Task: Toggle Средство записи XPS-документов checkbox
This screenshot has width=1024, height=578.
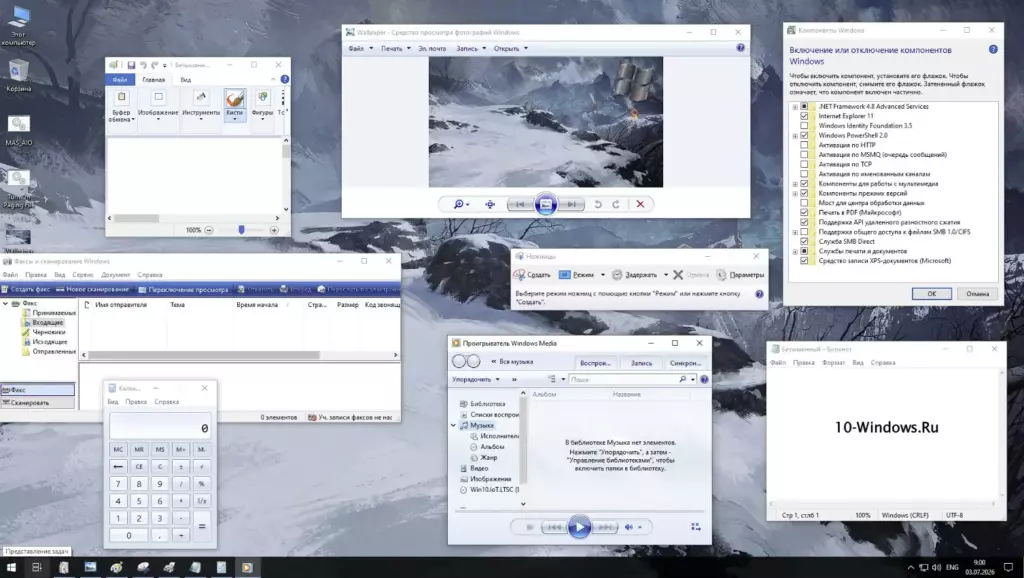Action: pos(804,261)
